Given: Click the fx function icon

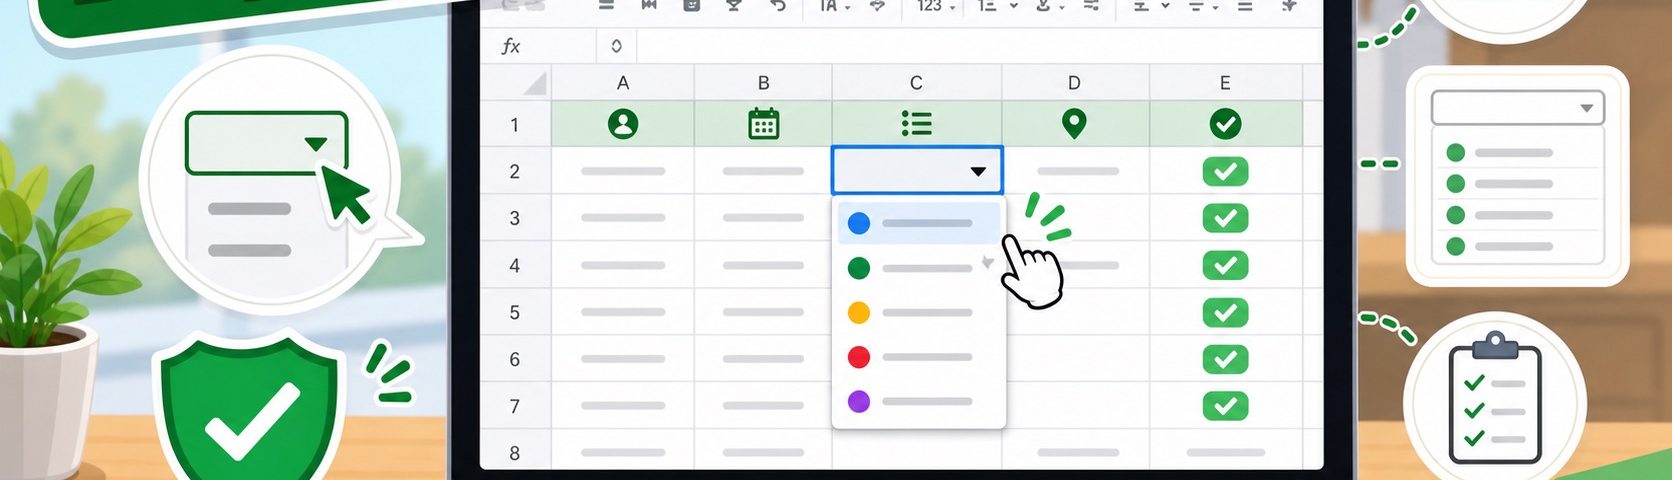Looking at the screenshot, I should tap(511, 46).
